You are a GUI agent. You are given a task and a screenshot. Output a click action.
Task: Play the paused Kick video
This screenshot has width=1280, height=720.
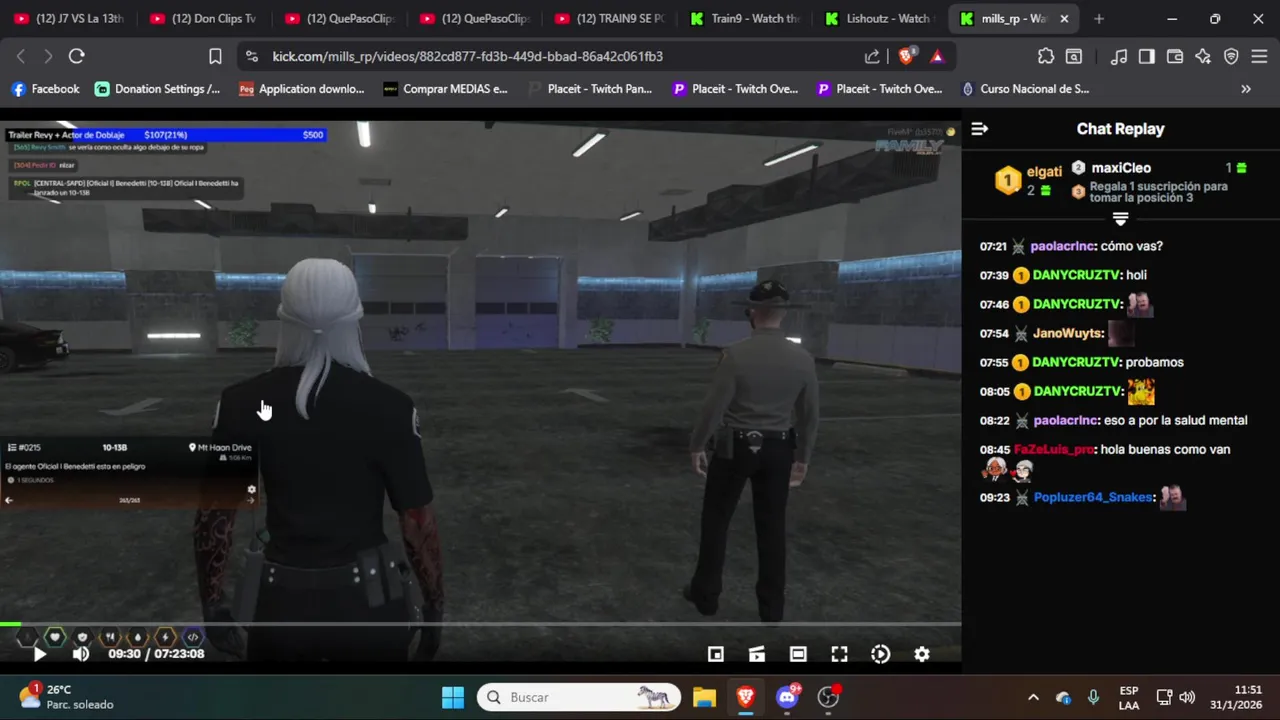[39, 654]
